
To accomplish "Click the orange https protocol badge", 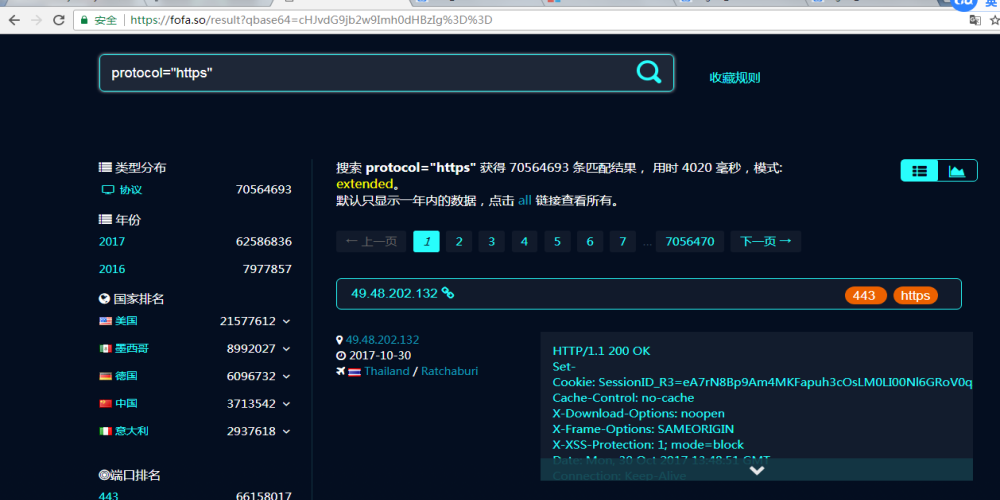I will pos(915,295).
